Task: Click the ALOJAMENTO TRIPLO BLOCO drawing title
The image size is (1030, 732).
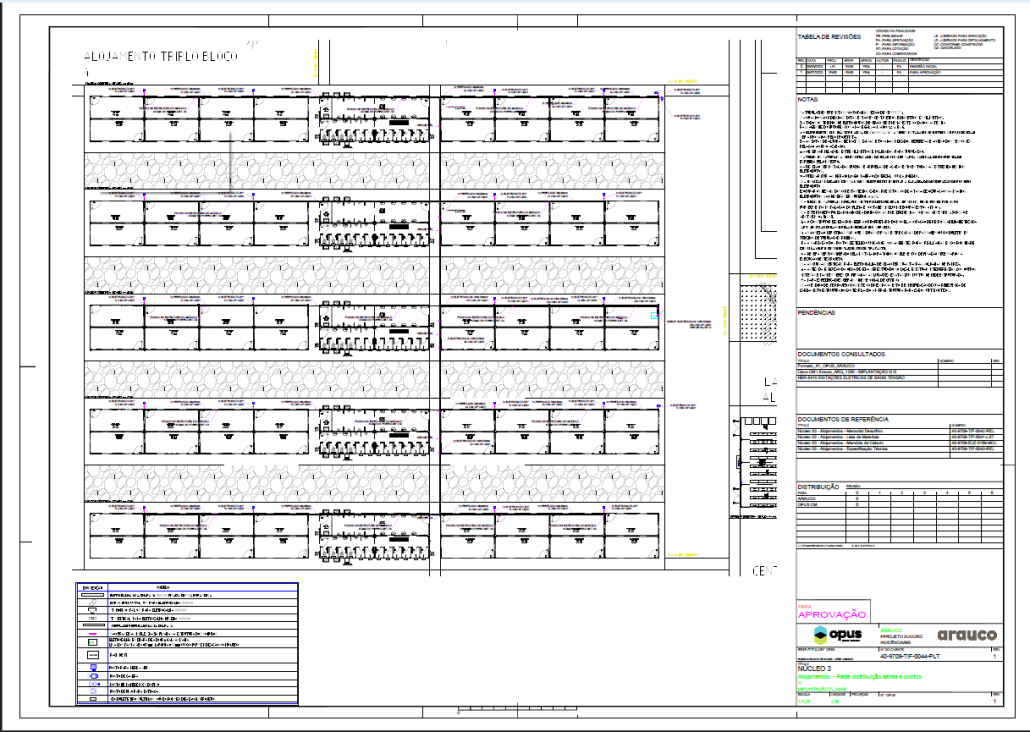Action: click(161, 57)
